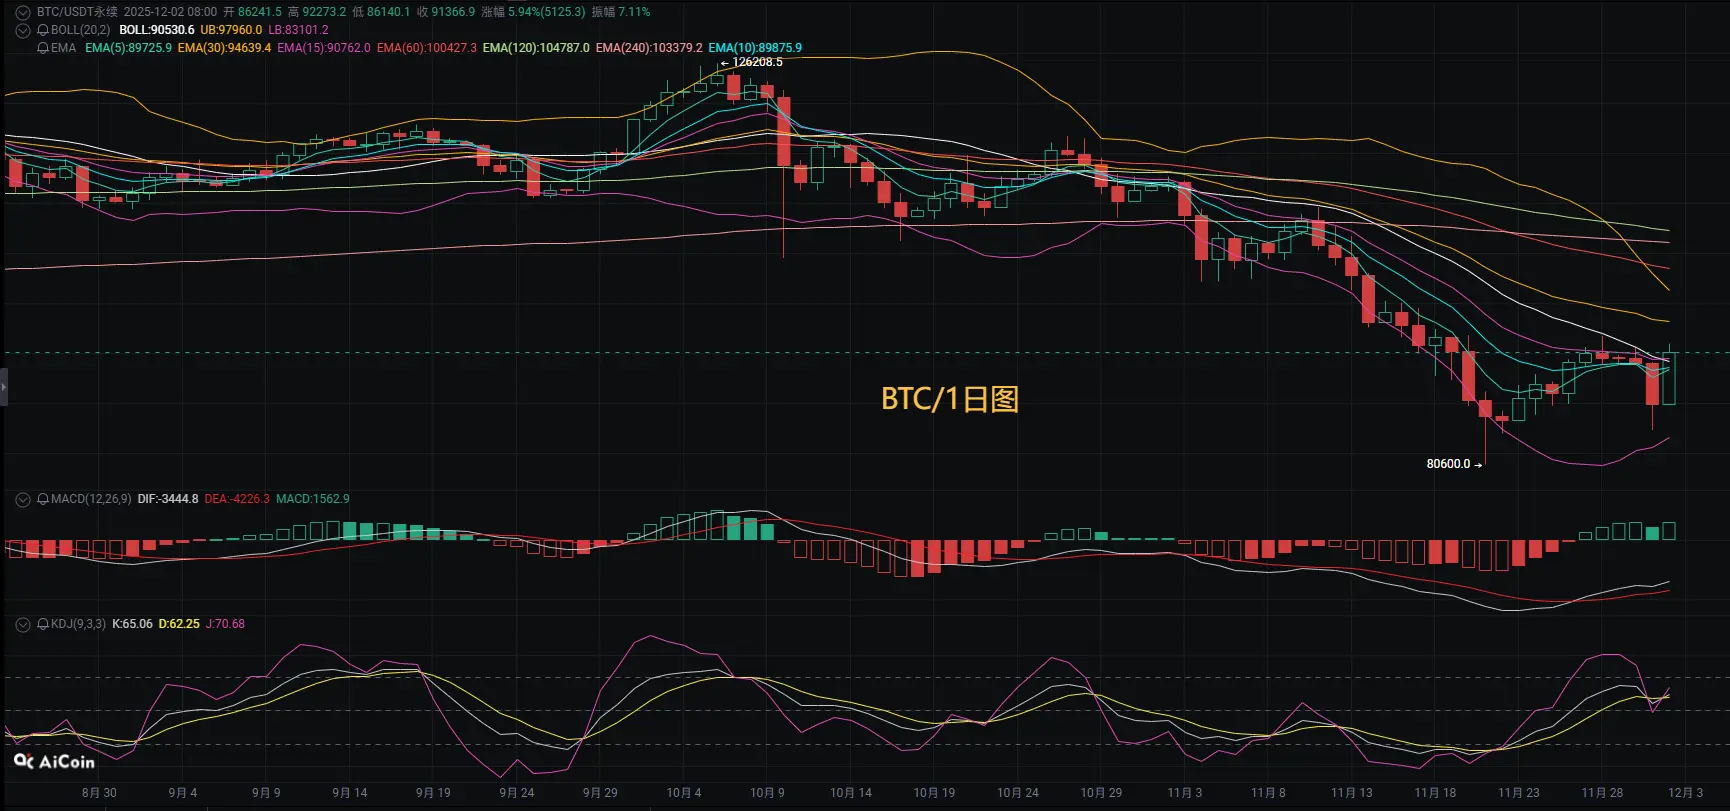Viewport: 1730px width, 811px height.
Task: Click the 126208.5 high price marker
Action: coord(757,62)
